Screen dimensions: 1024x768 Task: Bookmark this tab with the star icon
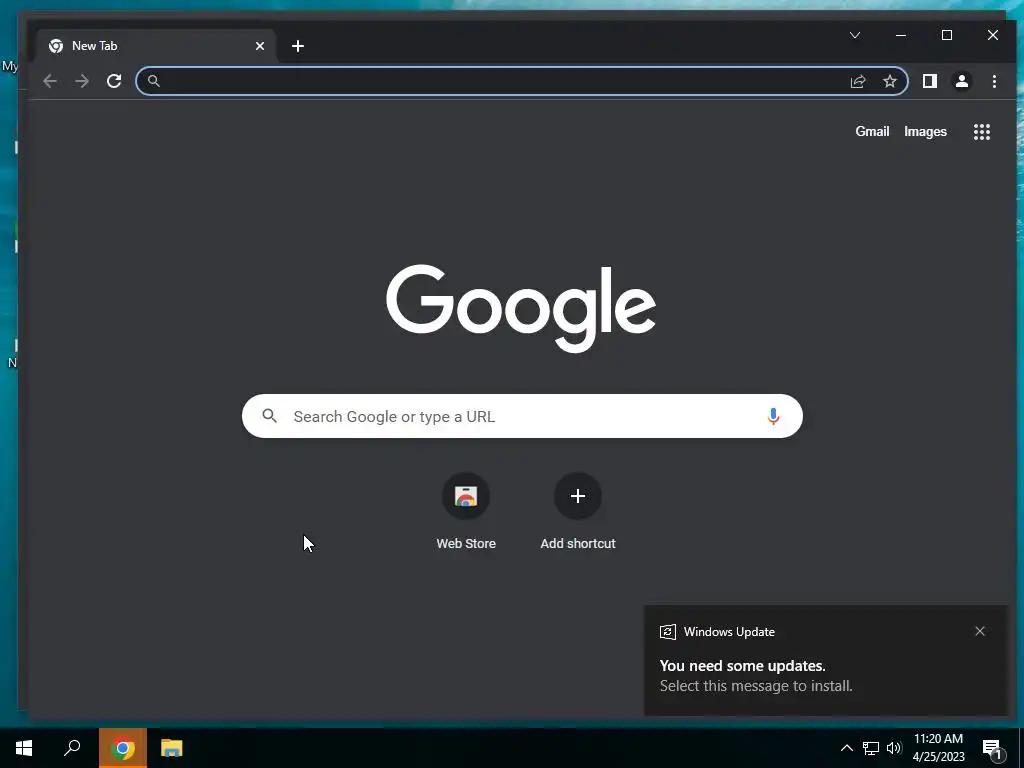point(889,81)
